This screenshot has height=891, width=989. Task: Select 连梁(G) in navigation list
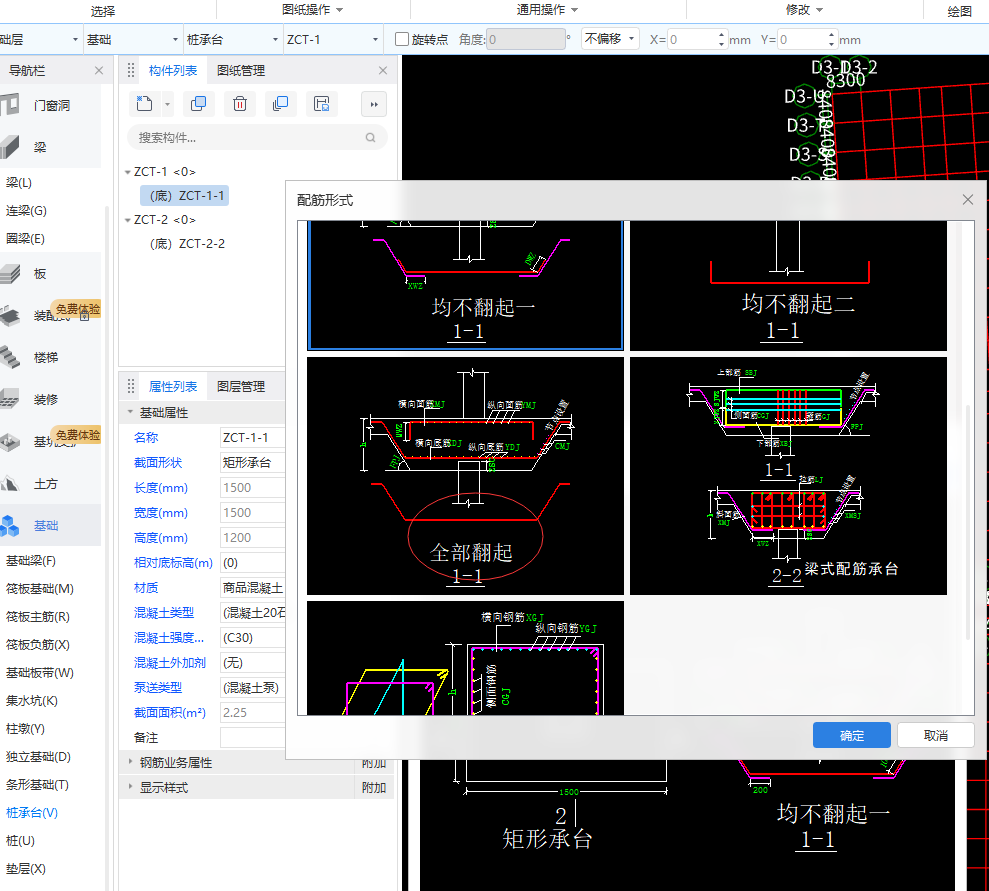click(x=26, y=211)
